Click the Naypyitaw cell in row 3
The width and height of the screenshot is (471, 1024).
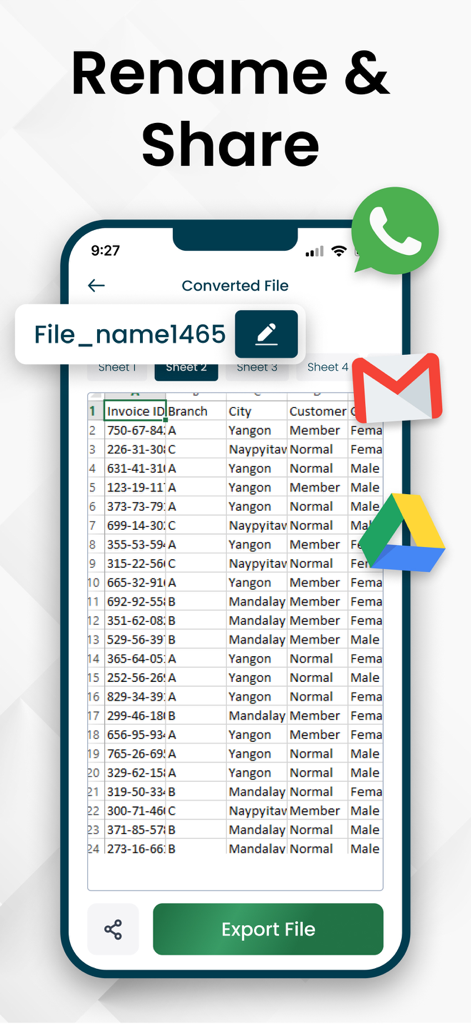(x=257, y=449)
